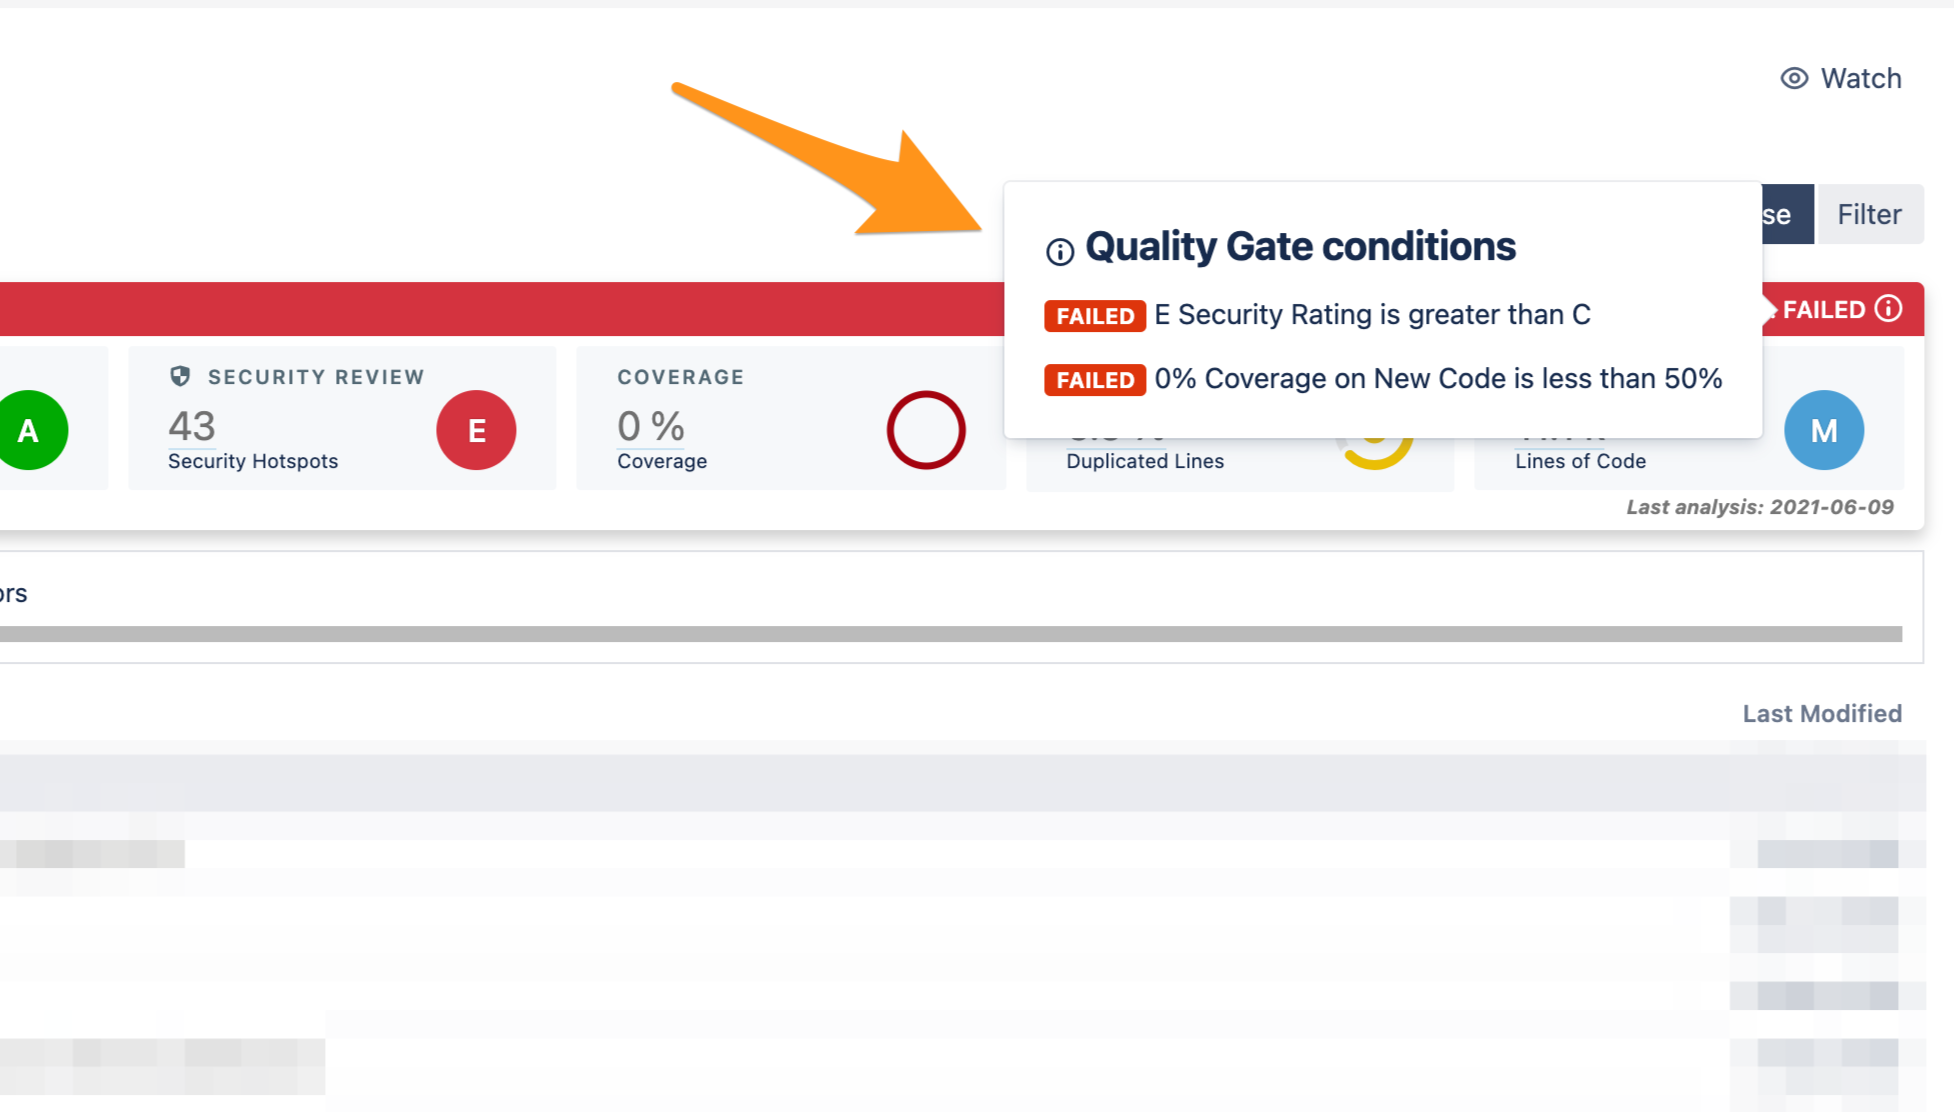Screen dimensions: 1954x1112
Task: Click the FAILED badge for Coverage on New Code
Action: (1095, 380)
